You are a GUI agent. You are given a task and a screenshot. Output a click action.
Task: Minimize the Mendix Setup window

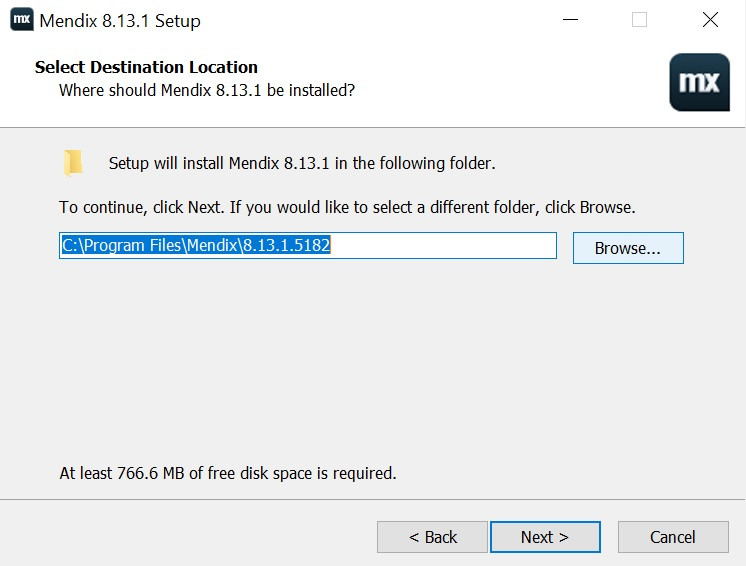pyautogui.click(x=570, y=20)
